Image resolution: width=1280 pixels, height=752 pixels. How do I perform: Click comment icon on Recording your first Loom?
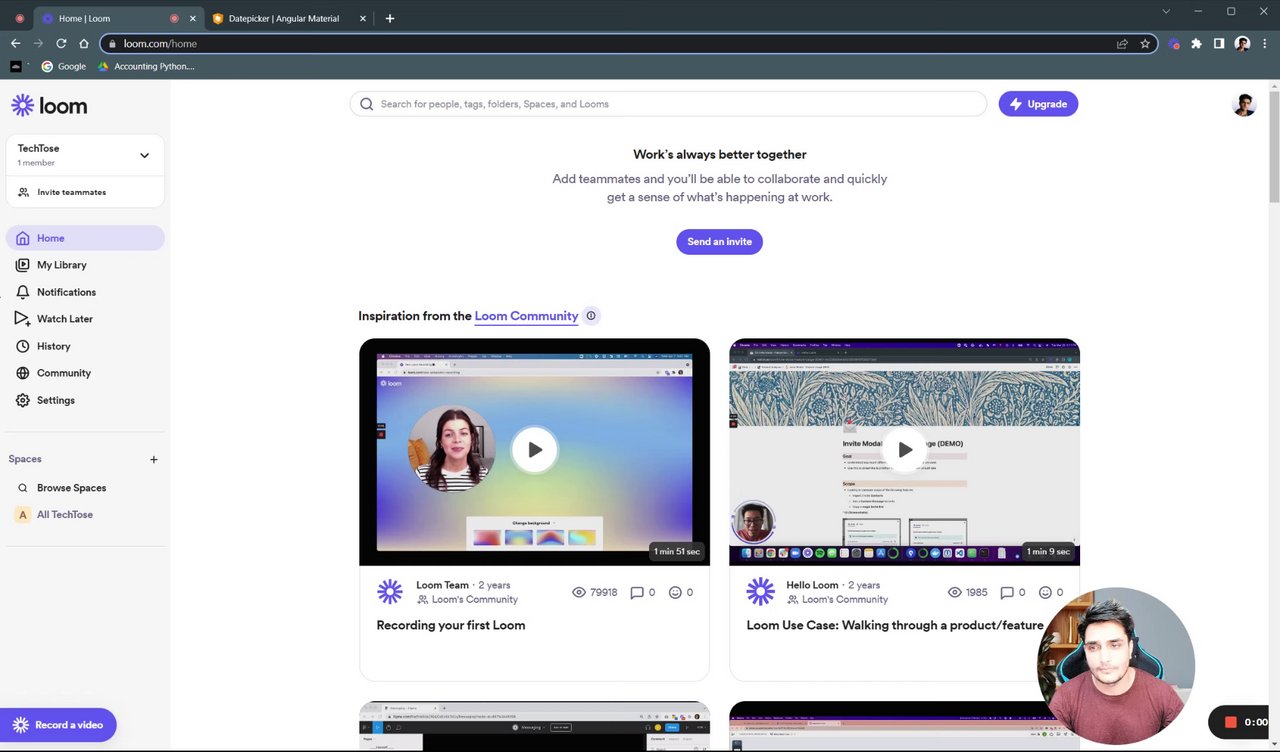tap(637, 592)
